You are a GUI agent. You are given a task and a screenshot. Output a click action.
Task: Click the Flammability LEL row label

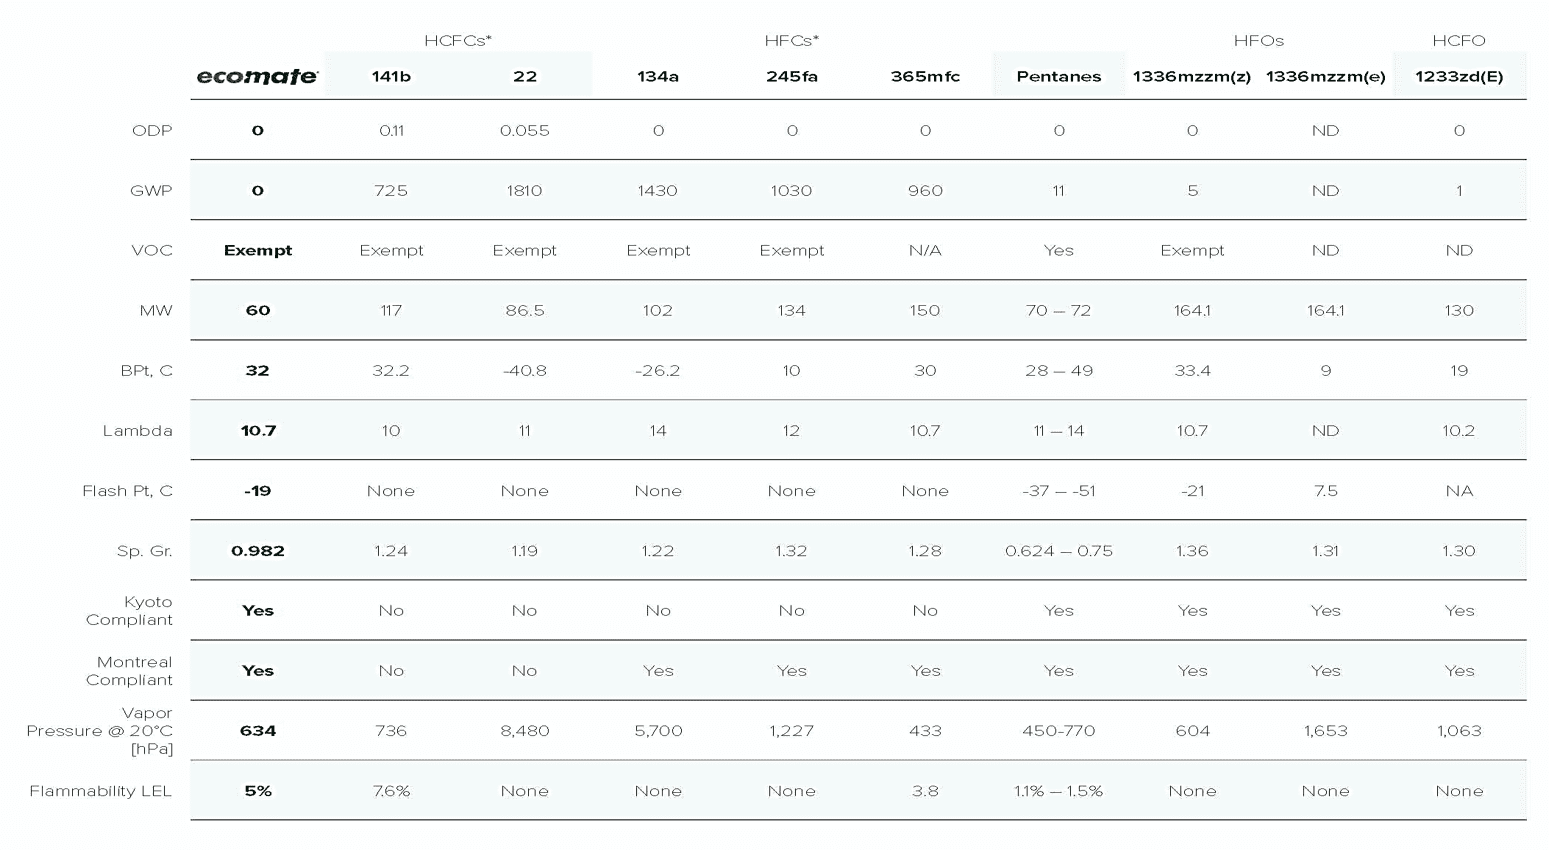click(100, 791)
